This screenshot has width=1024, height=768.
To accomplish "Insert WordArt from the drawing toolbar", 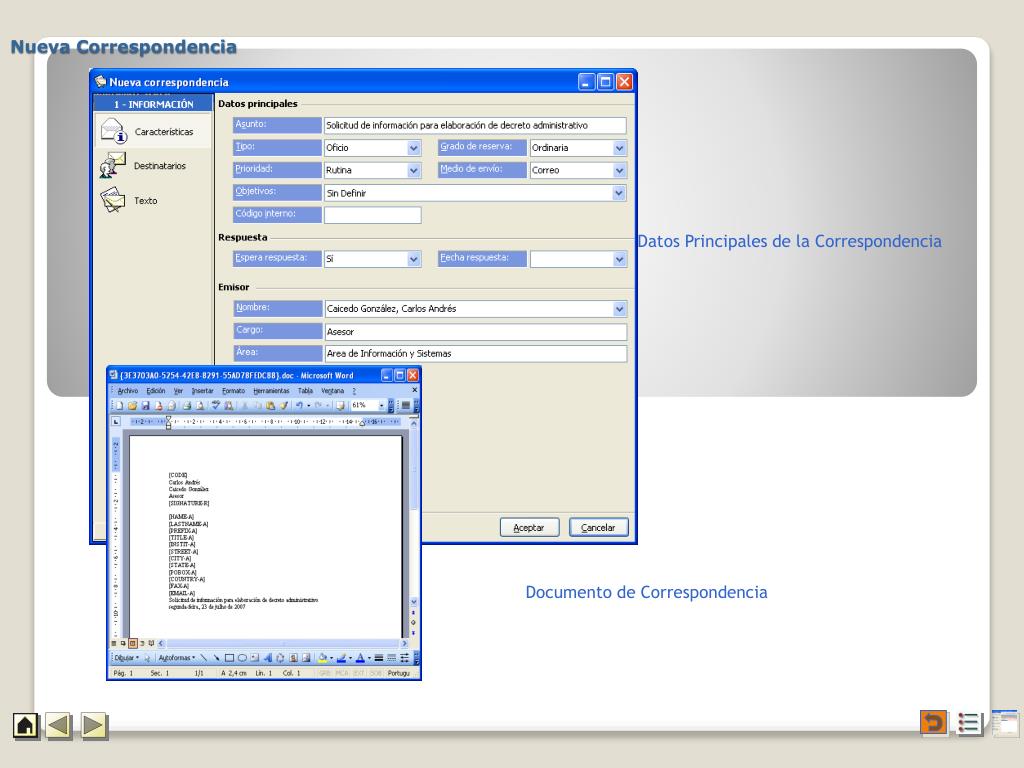I will [268, 658].
